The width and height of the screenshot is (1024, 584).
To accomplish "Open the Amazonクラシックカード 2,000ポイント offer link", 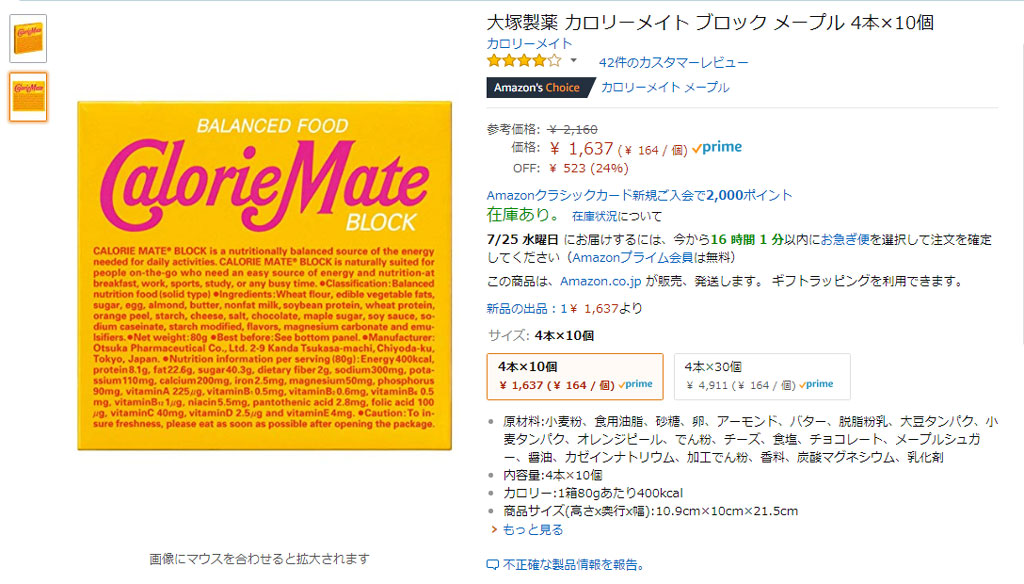I will click(x=639, y=195).
